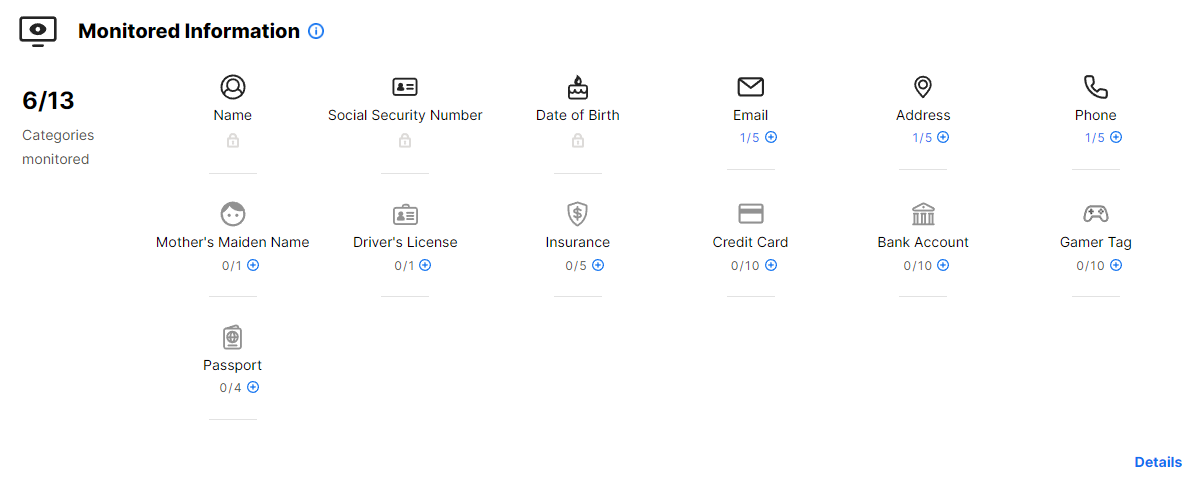Add an email using the plus icon
Viewport: 1198px width, 488px height.
click(x=771, y=137)
